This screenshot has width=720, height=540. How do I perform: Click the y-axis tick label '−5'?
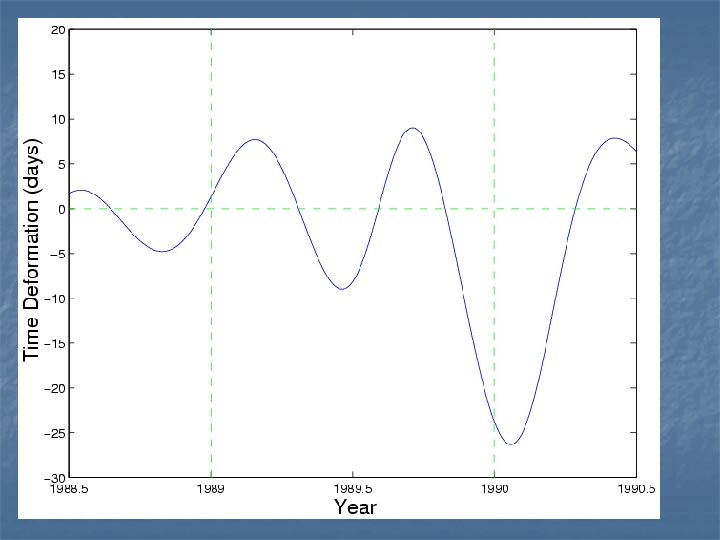pos(58,254)
